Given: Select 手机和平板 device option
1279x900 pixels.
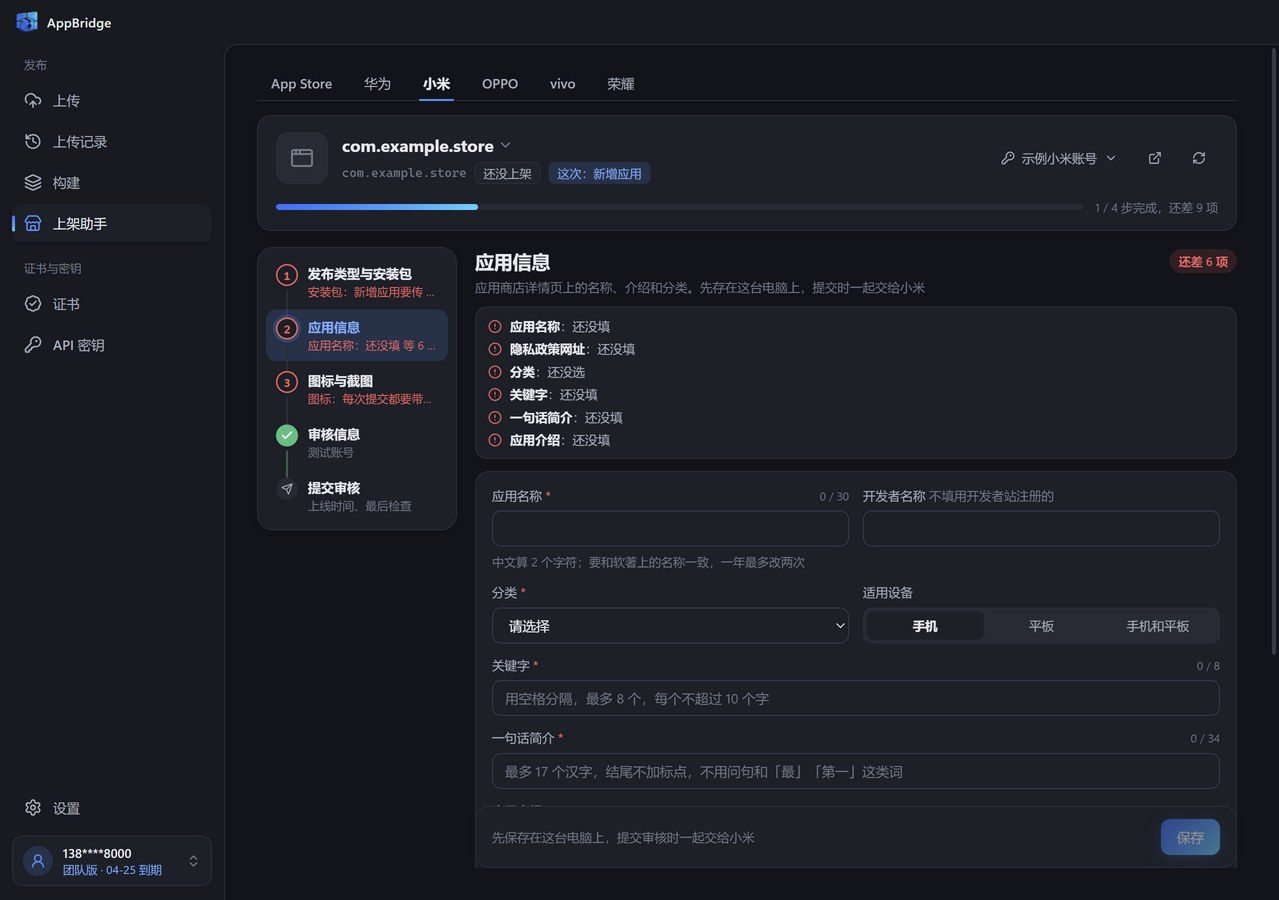Looking at the screenshot, I should coord(1158,626).
